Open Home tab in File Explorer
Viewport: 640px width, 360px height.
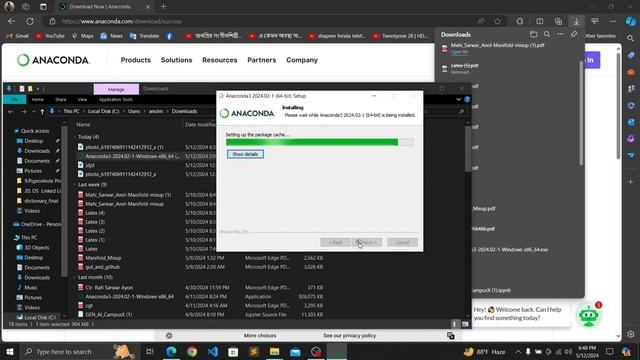[38, 99]
